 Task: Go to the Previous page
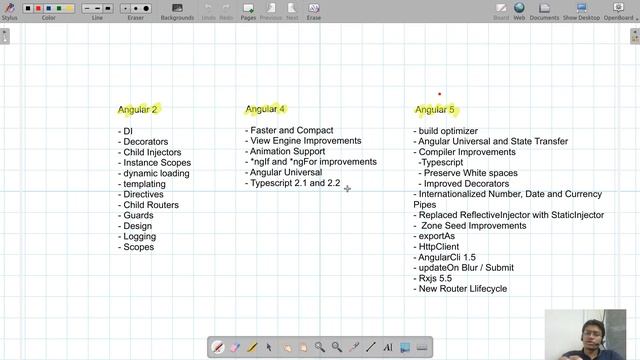pyautogui.click(x=271, y=11)
